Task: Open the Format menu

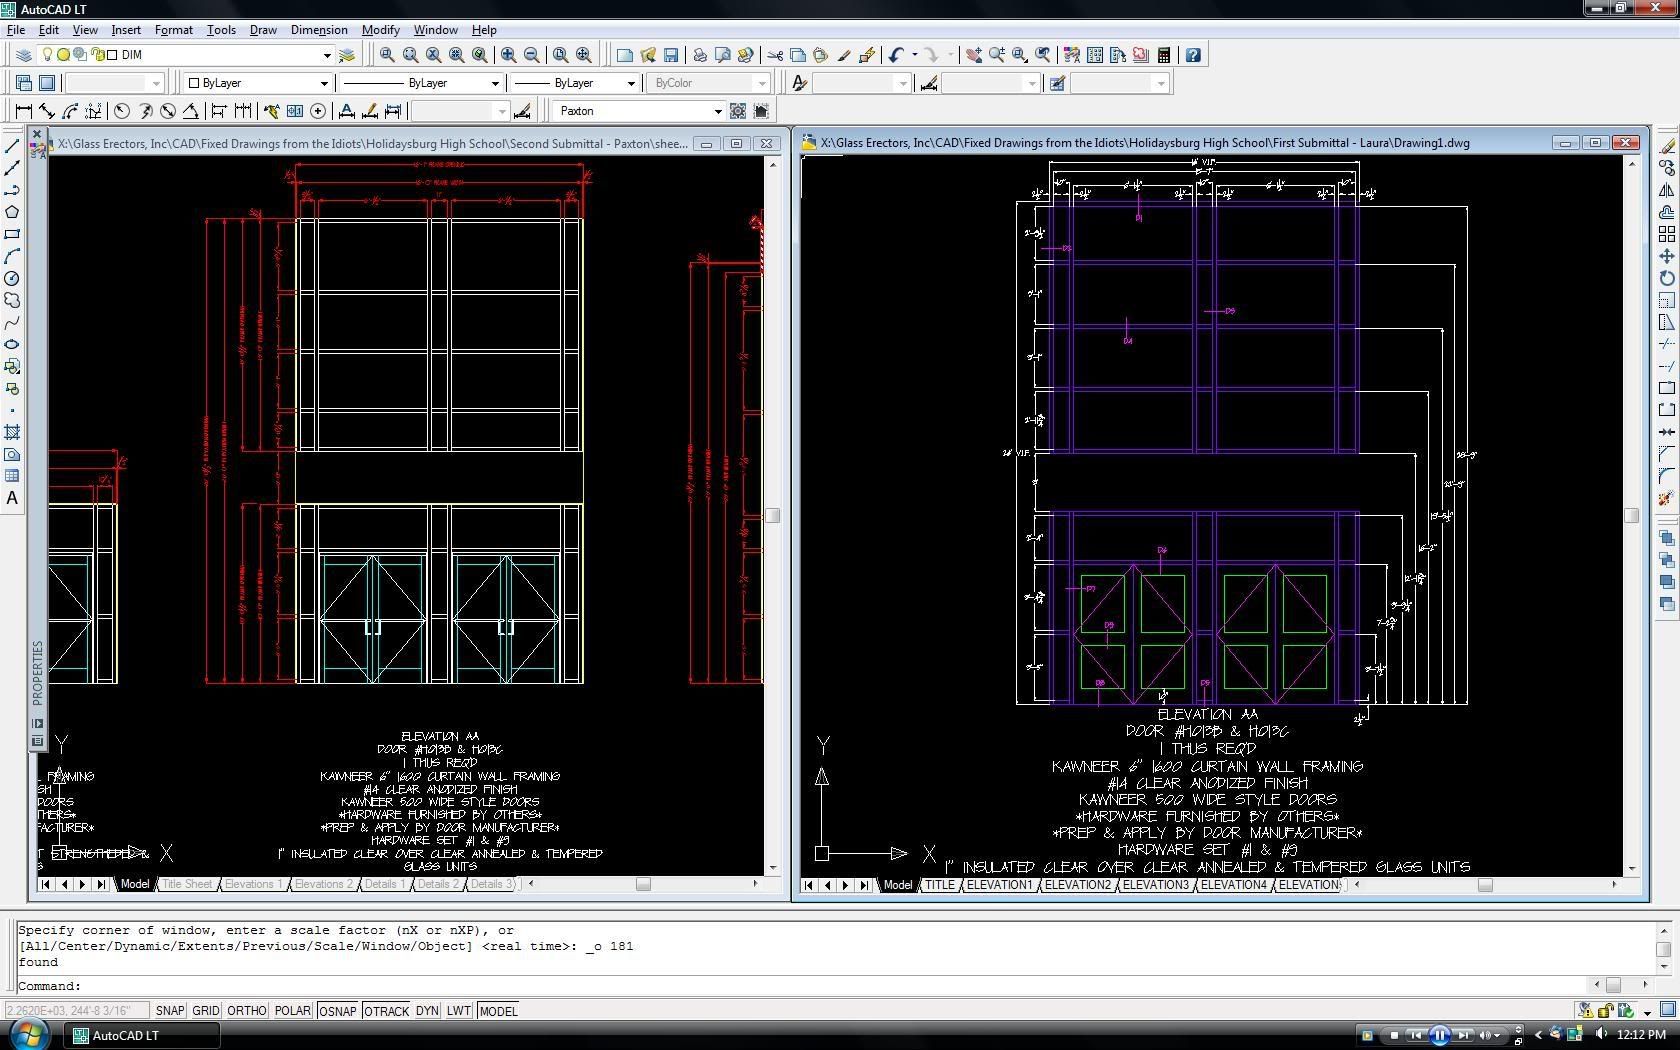Action: coord(173,30)
